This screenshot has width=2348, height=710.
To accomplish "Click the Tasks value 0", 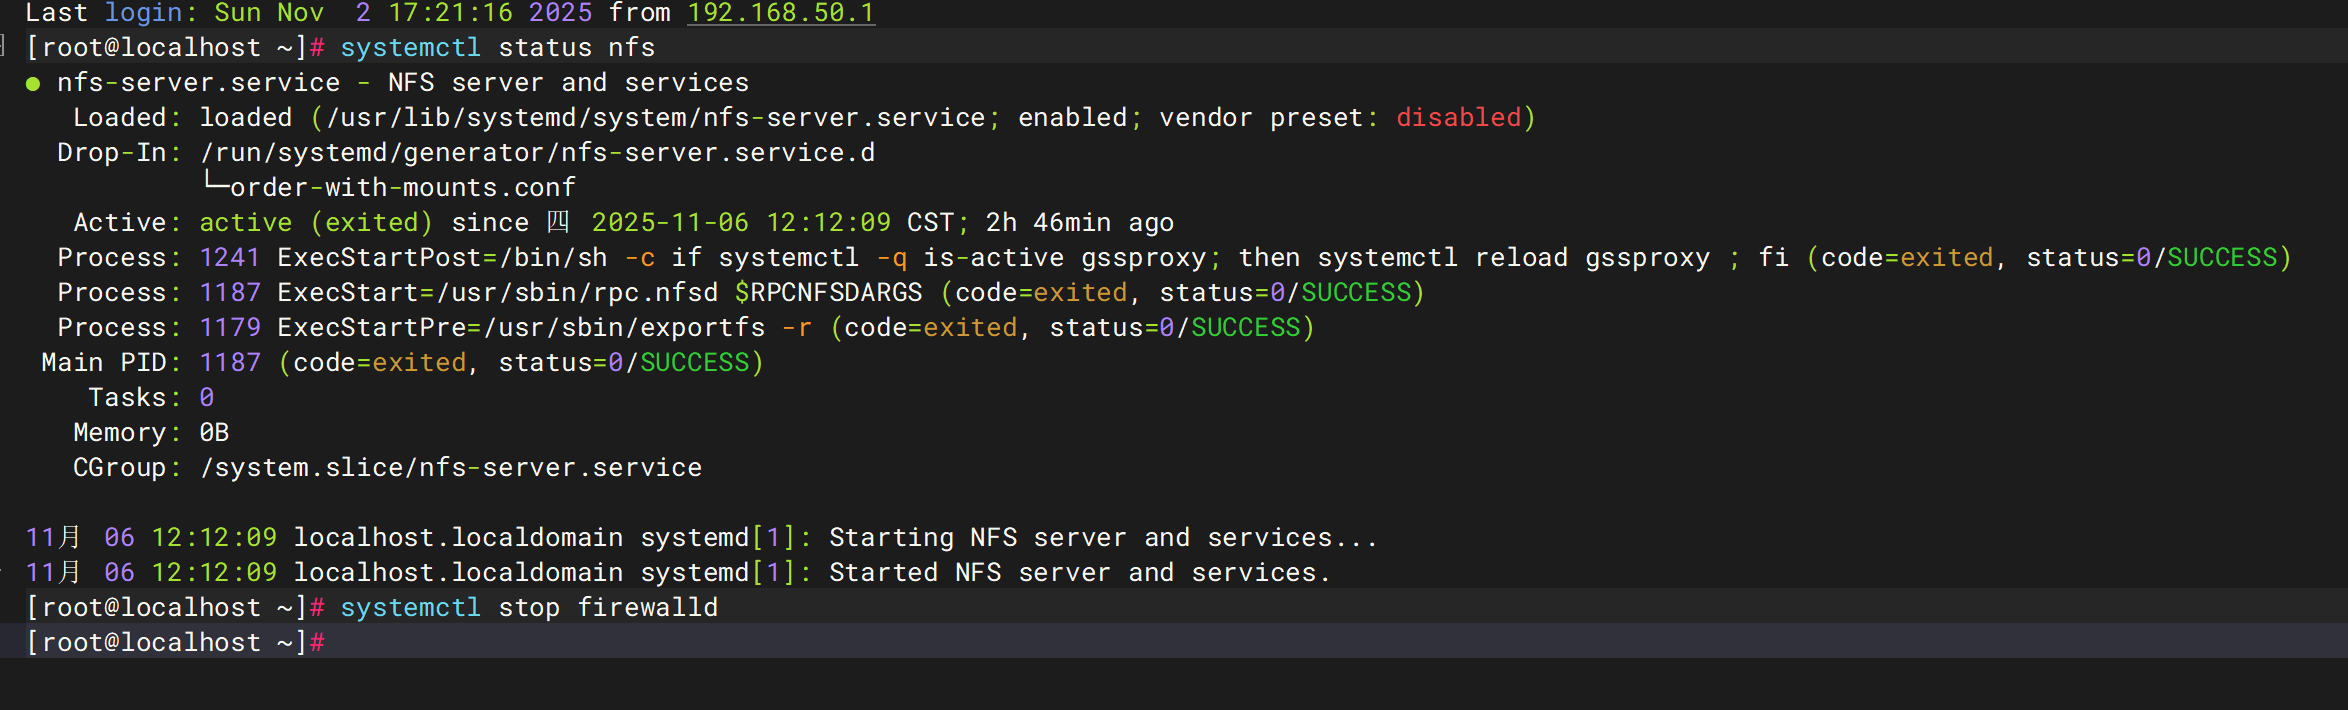I will (207, 398).
